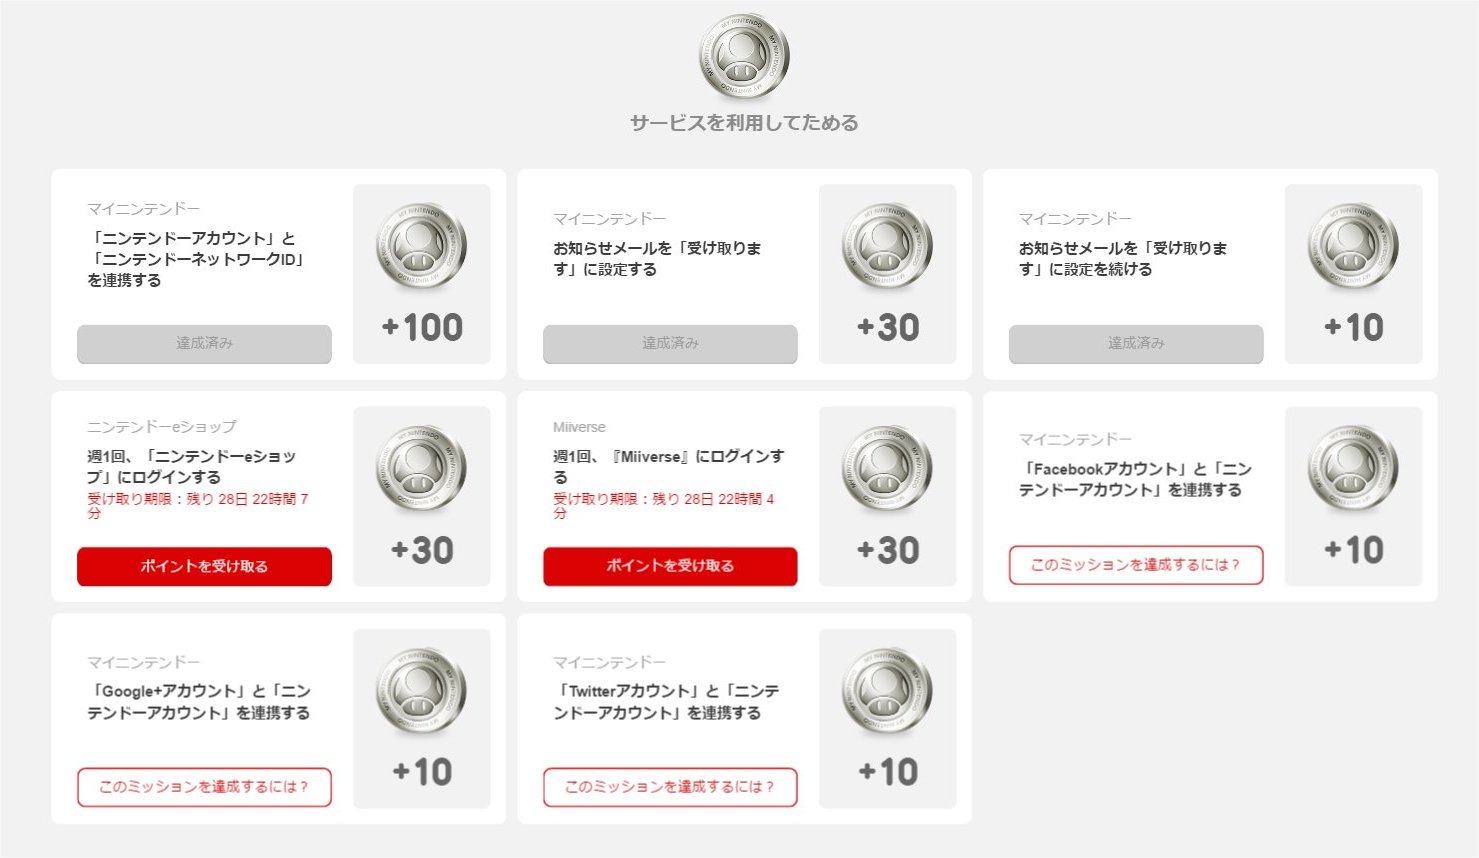This screenshot has height=858, width=1479.
Task: Click coin icon on お知らせメール「受け取ります」に設定する card
Action: click(887, 246)
